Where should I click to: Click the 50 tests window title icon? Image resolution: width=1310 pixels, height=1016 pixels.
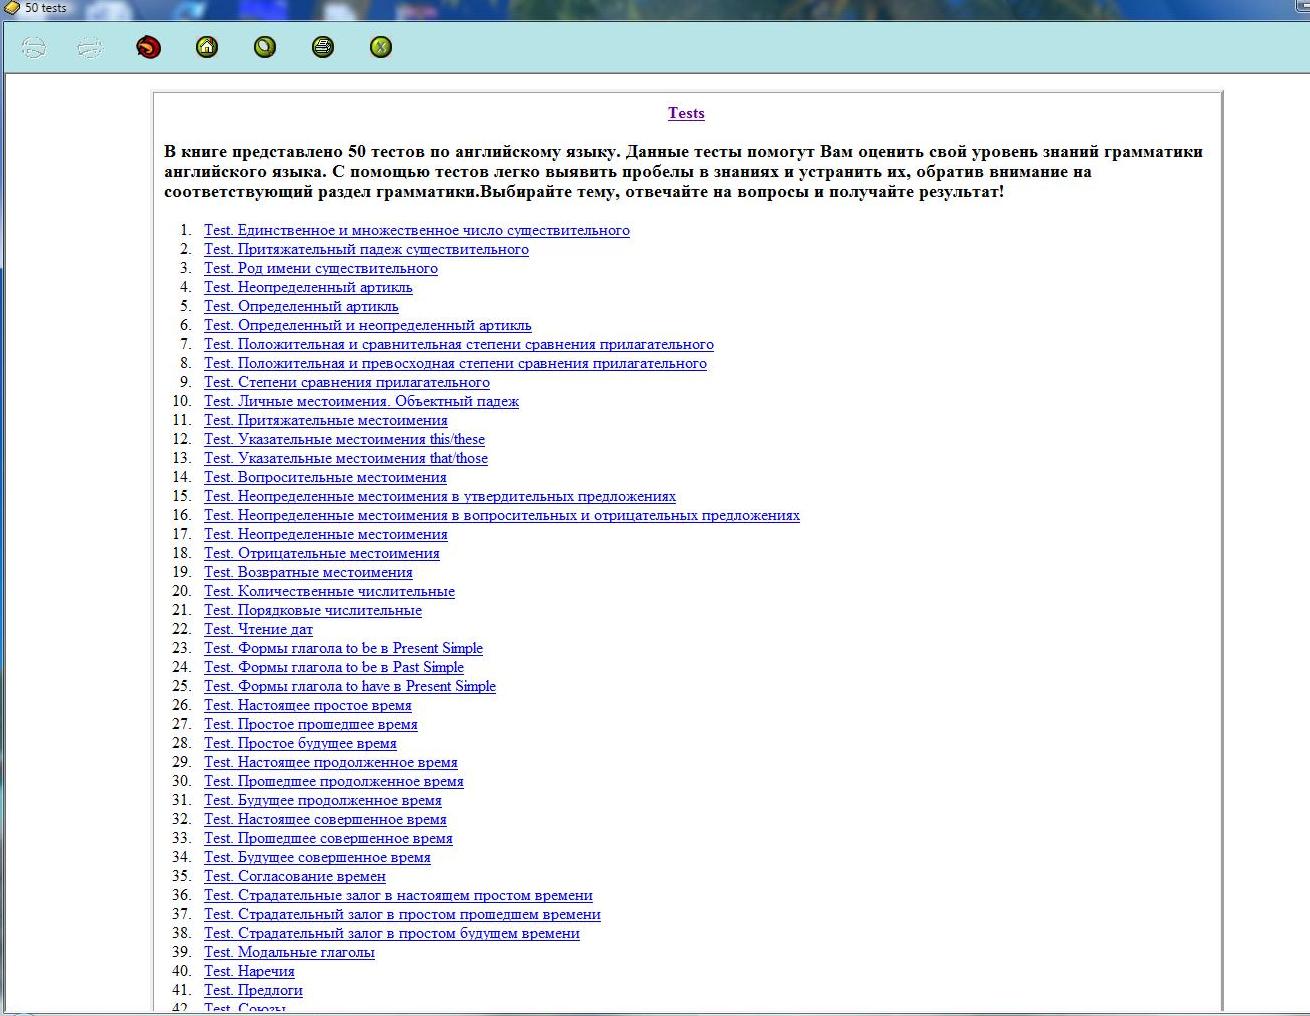pos(12,7)
